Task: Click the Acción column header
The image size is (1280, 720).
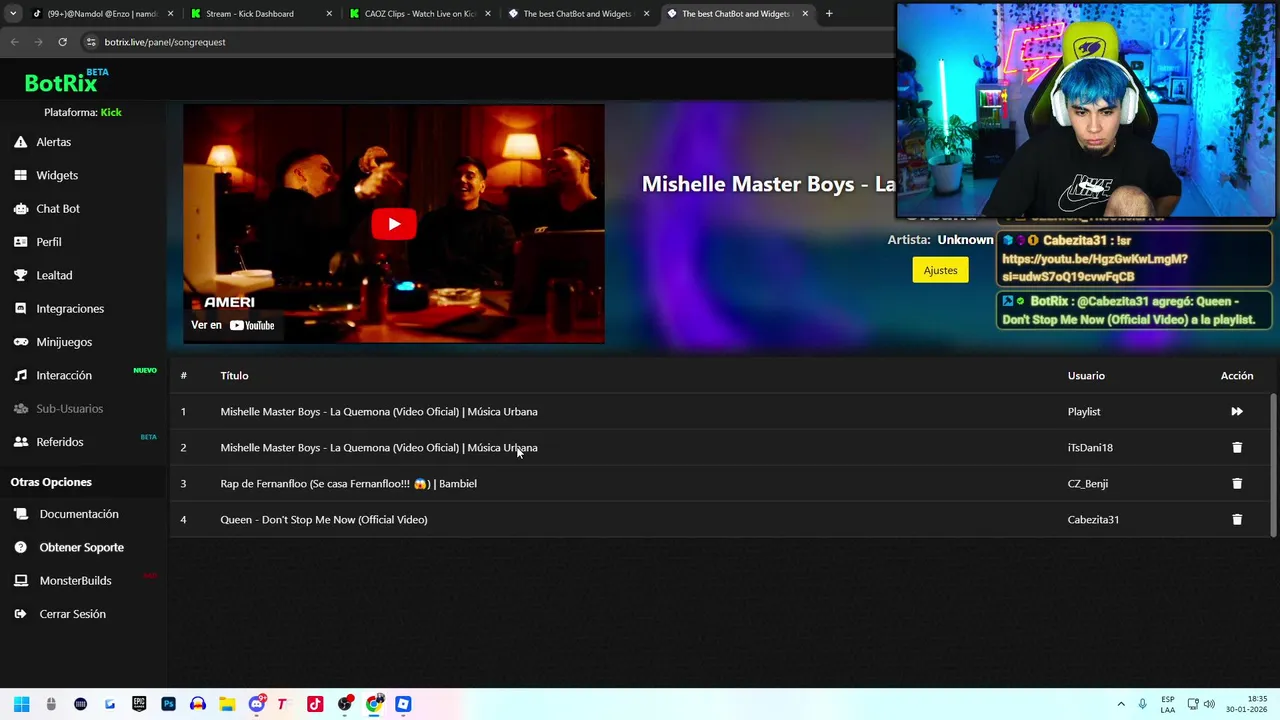Action: tap(1237, 375)
